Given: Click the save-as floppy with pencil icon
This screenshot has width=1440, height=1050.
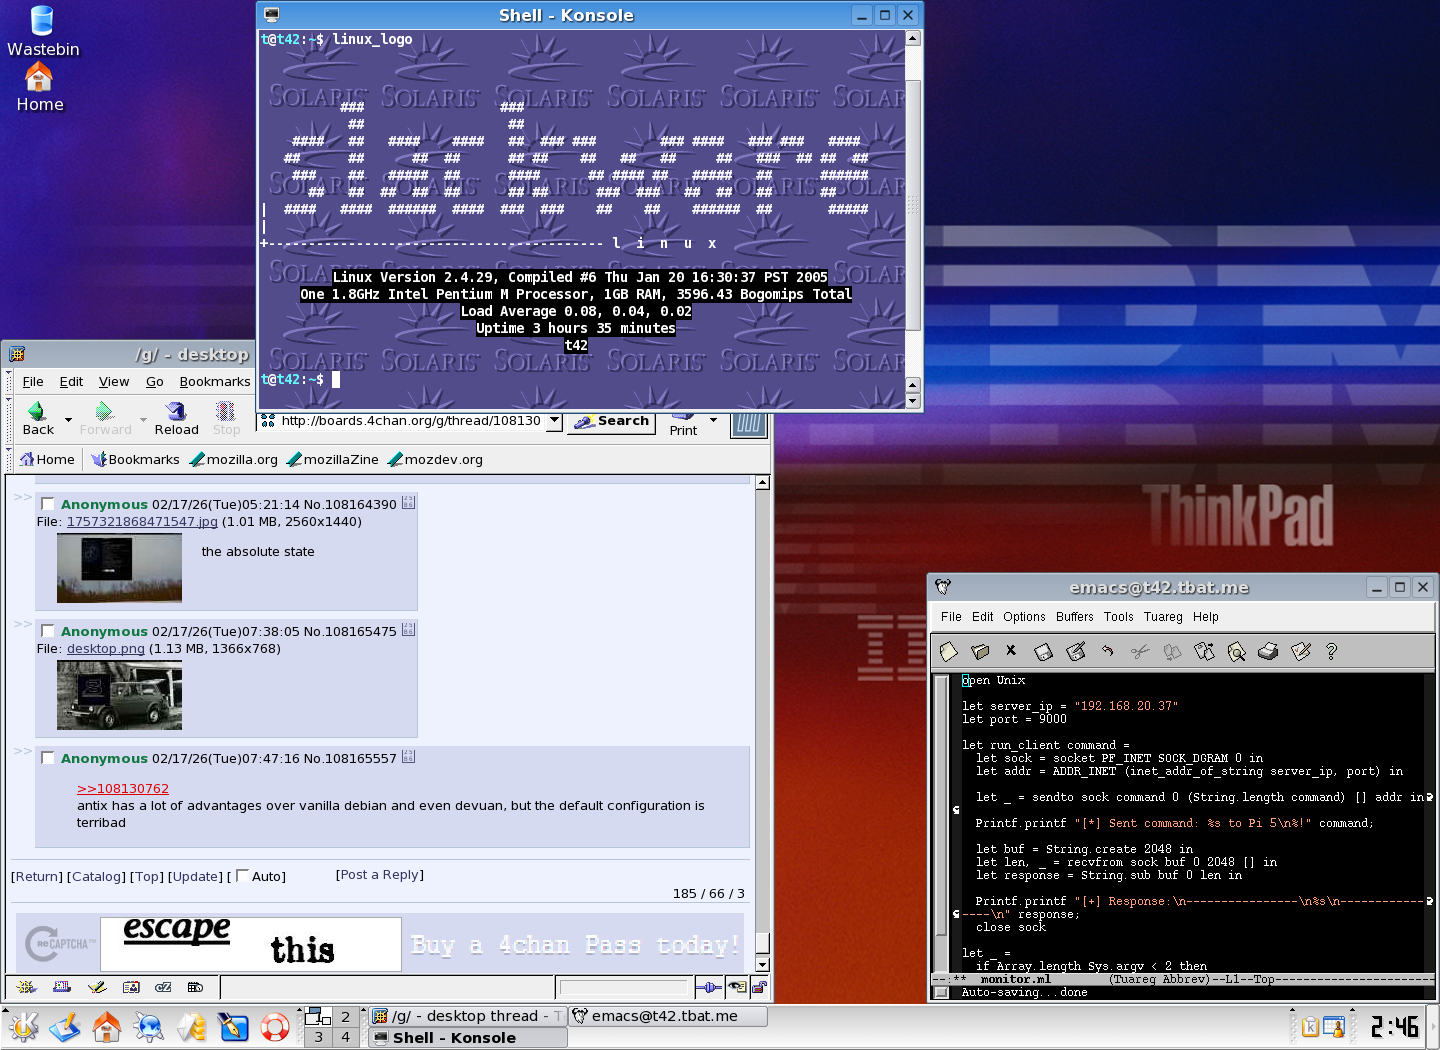Looking at the screenshot, I should pyautogui.click(x=1076, y=652).
